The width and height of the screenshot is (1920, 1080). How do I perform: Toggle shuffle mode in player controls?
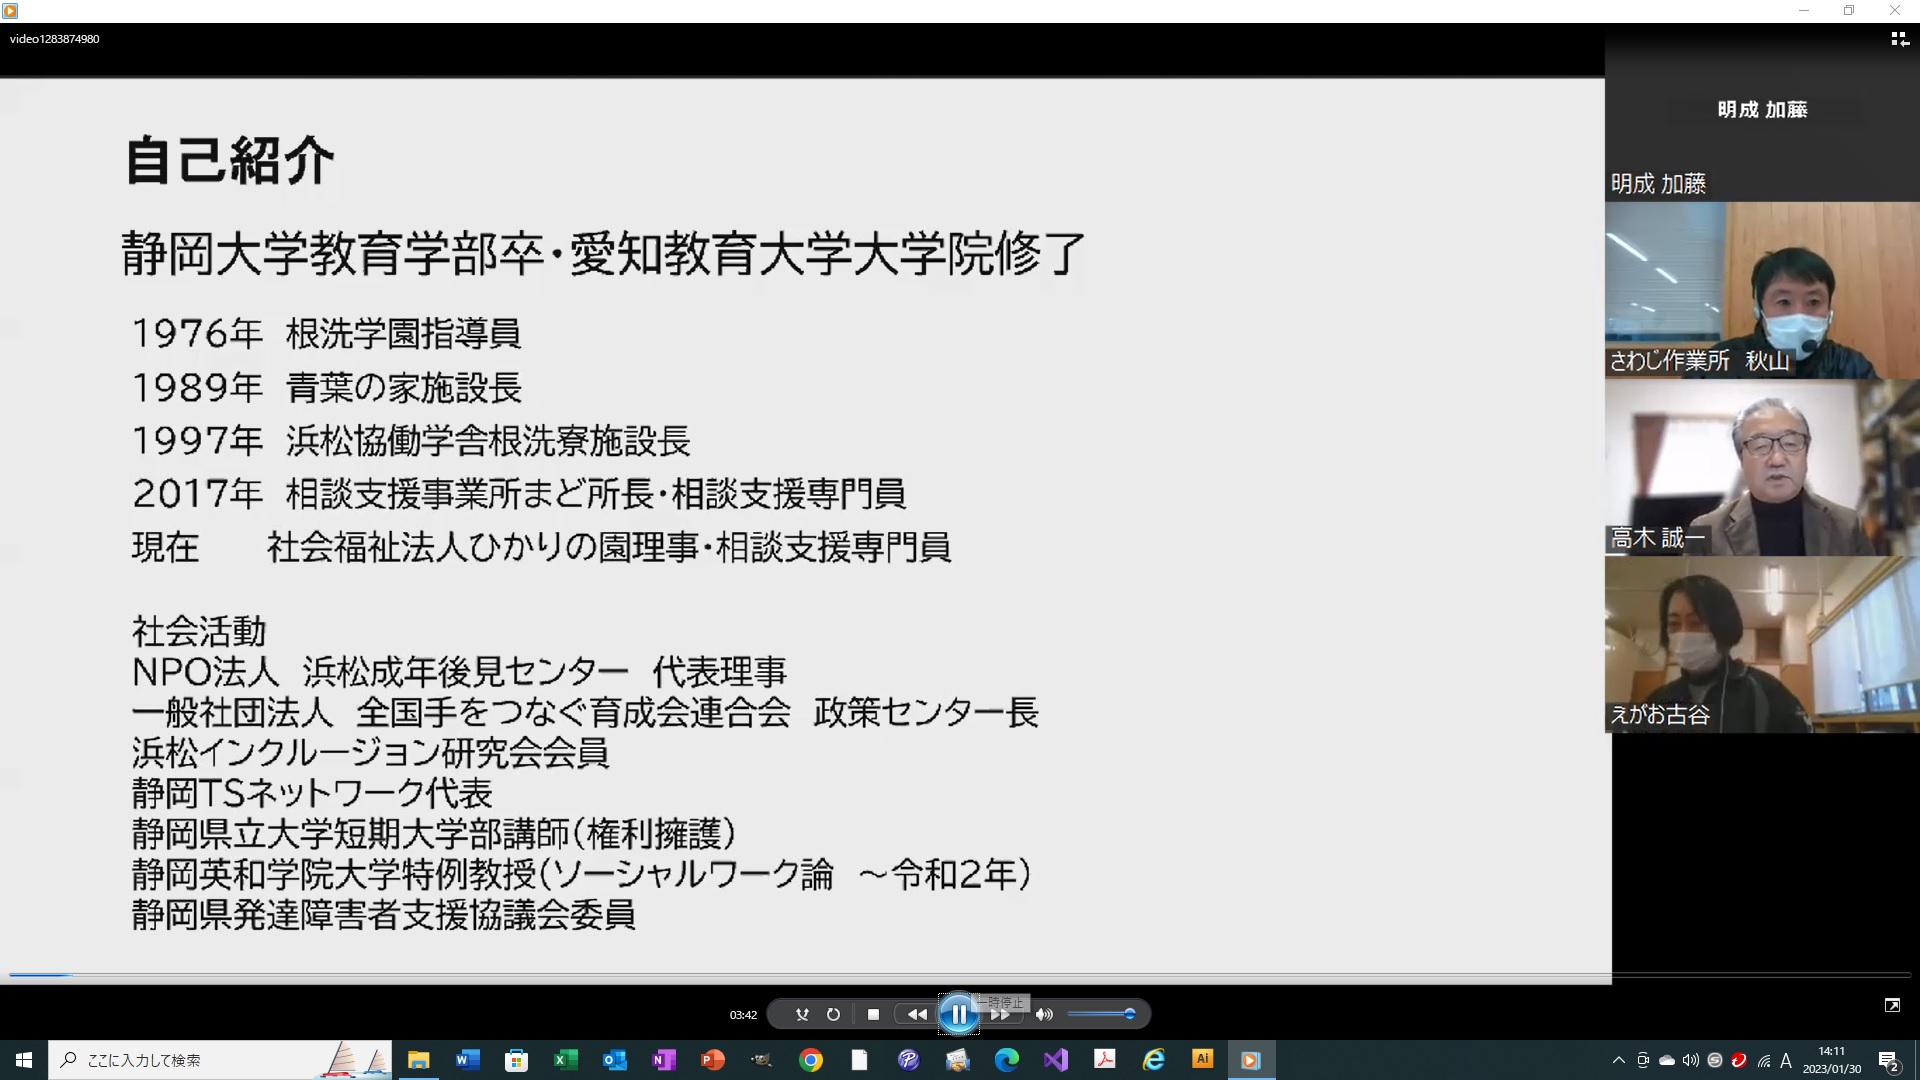(x=802, y=1014)
